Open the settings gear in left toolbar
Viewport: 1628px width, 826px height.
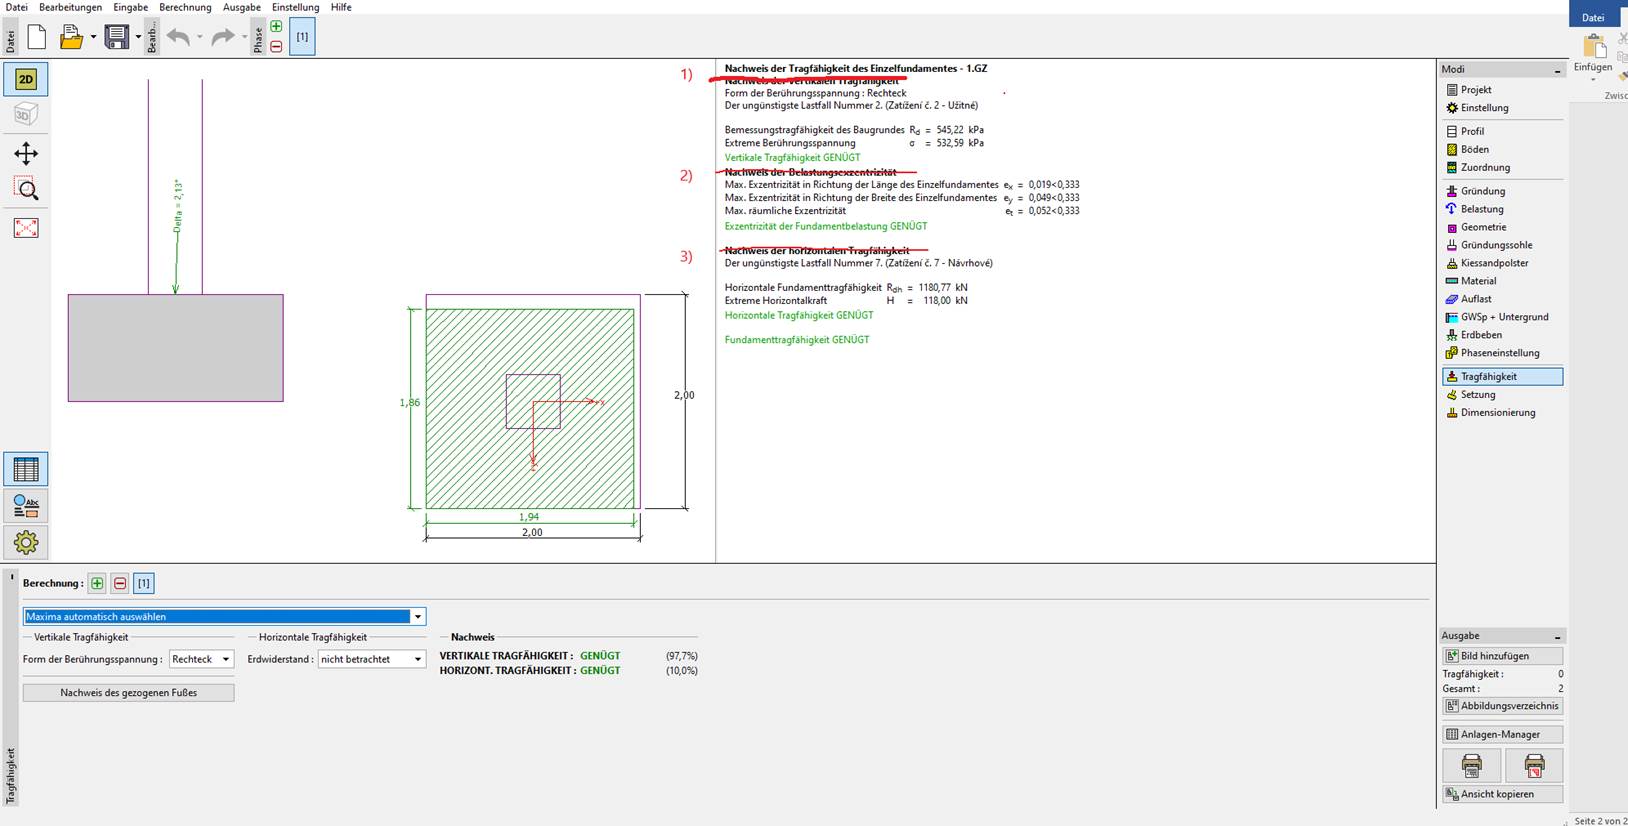click(x=26, y=542)
